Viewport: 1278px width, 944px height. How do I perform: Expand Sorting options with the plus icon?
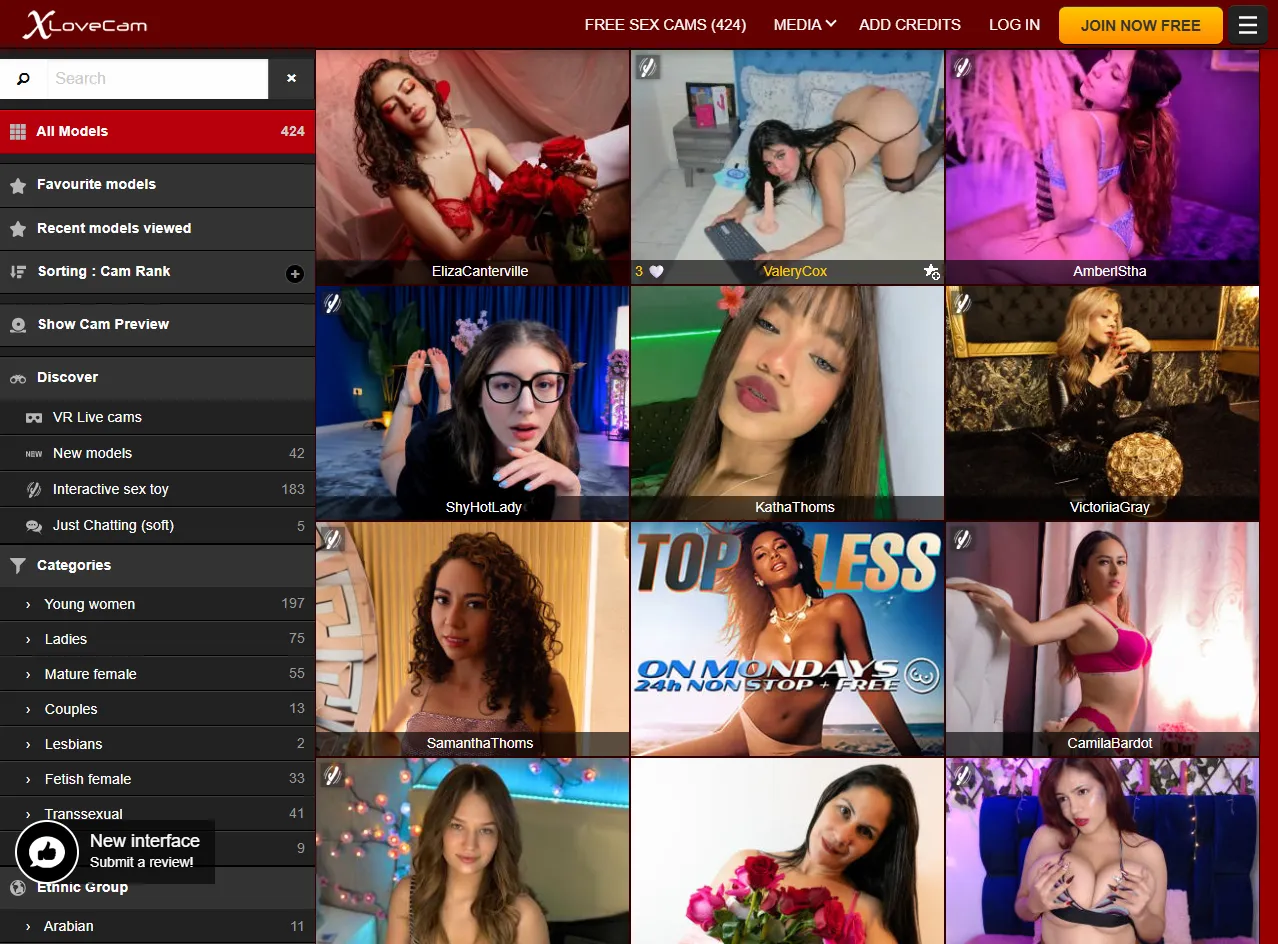pyautogui.click(x=295, y=272)
